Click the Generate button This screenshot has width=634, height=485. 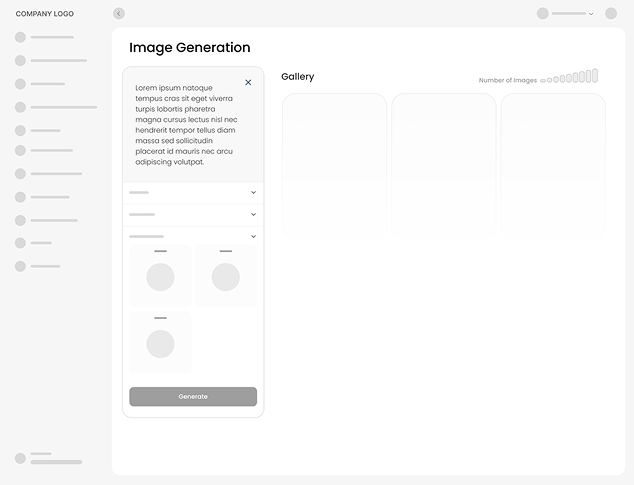point(193,397)
